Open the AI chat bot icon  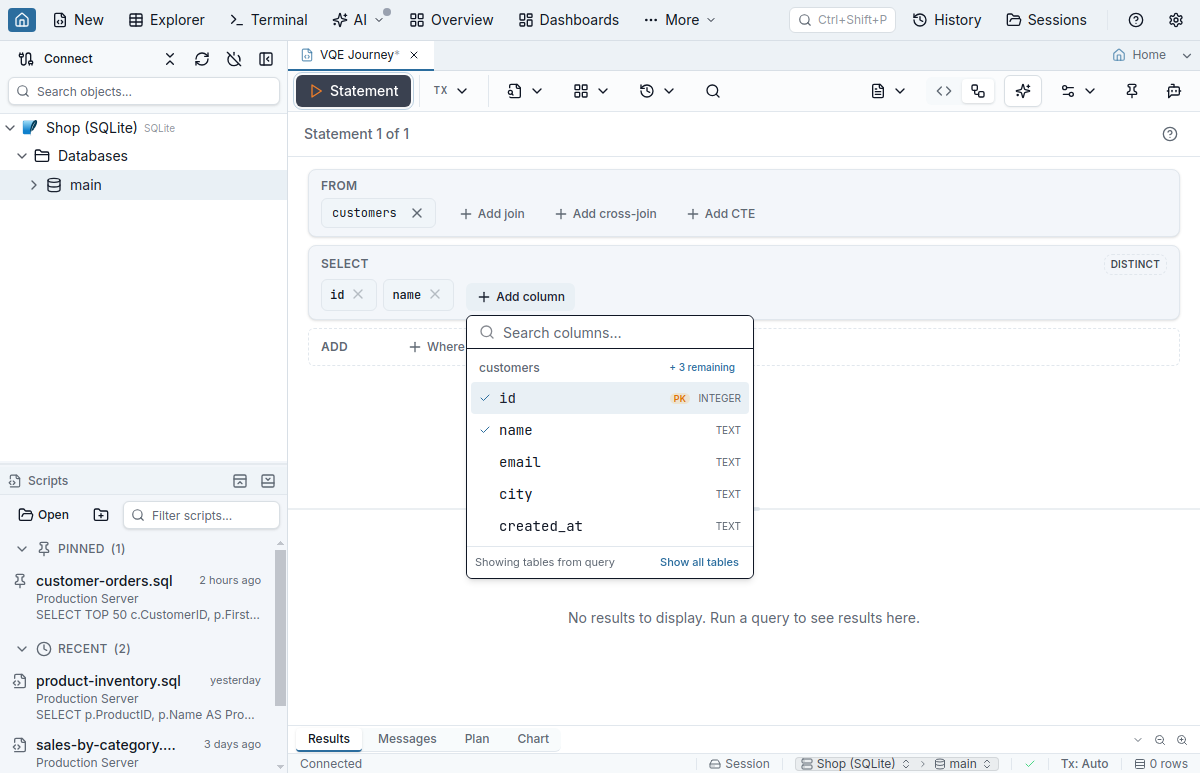pos(1174,91)
